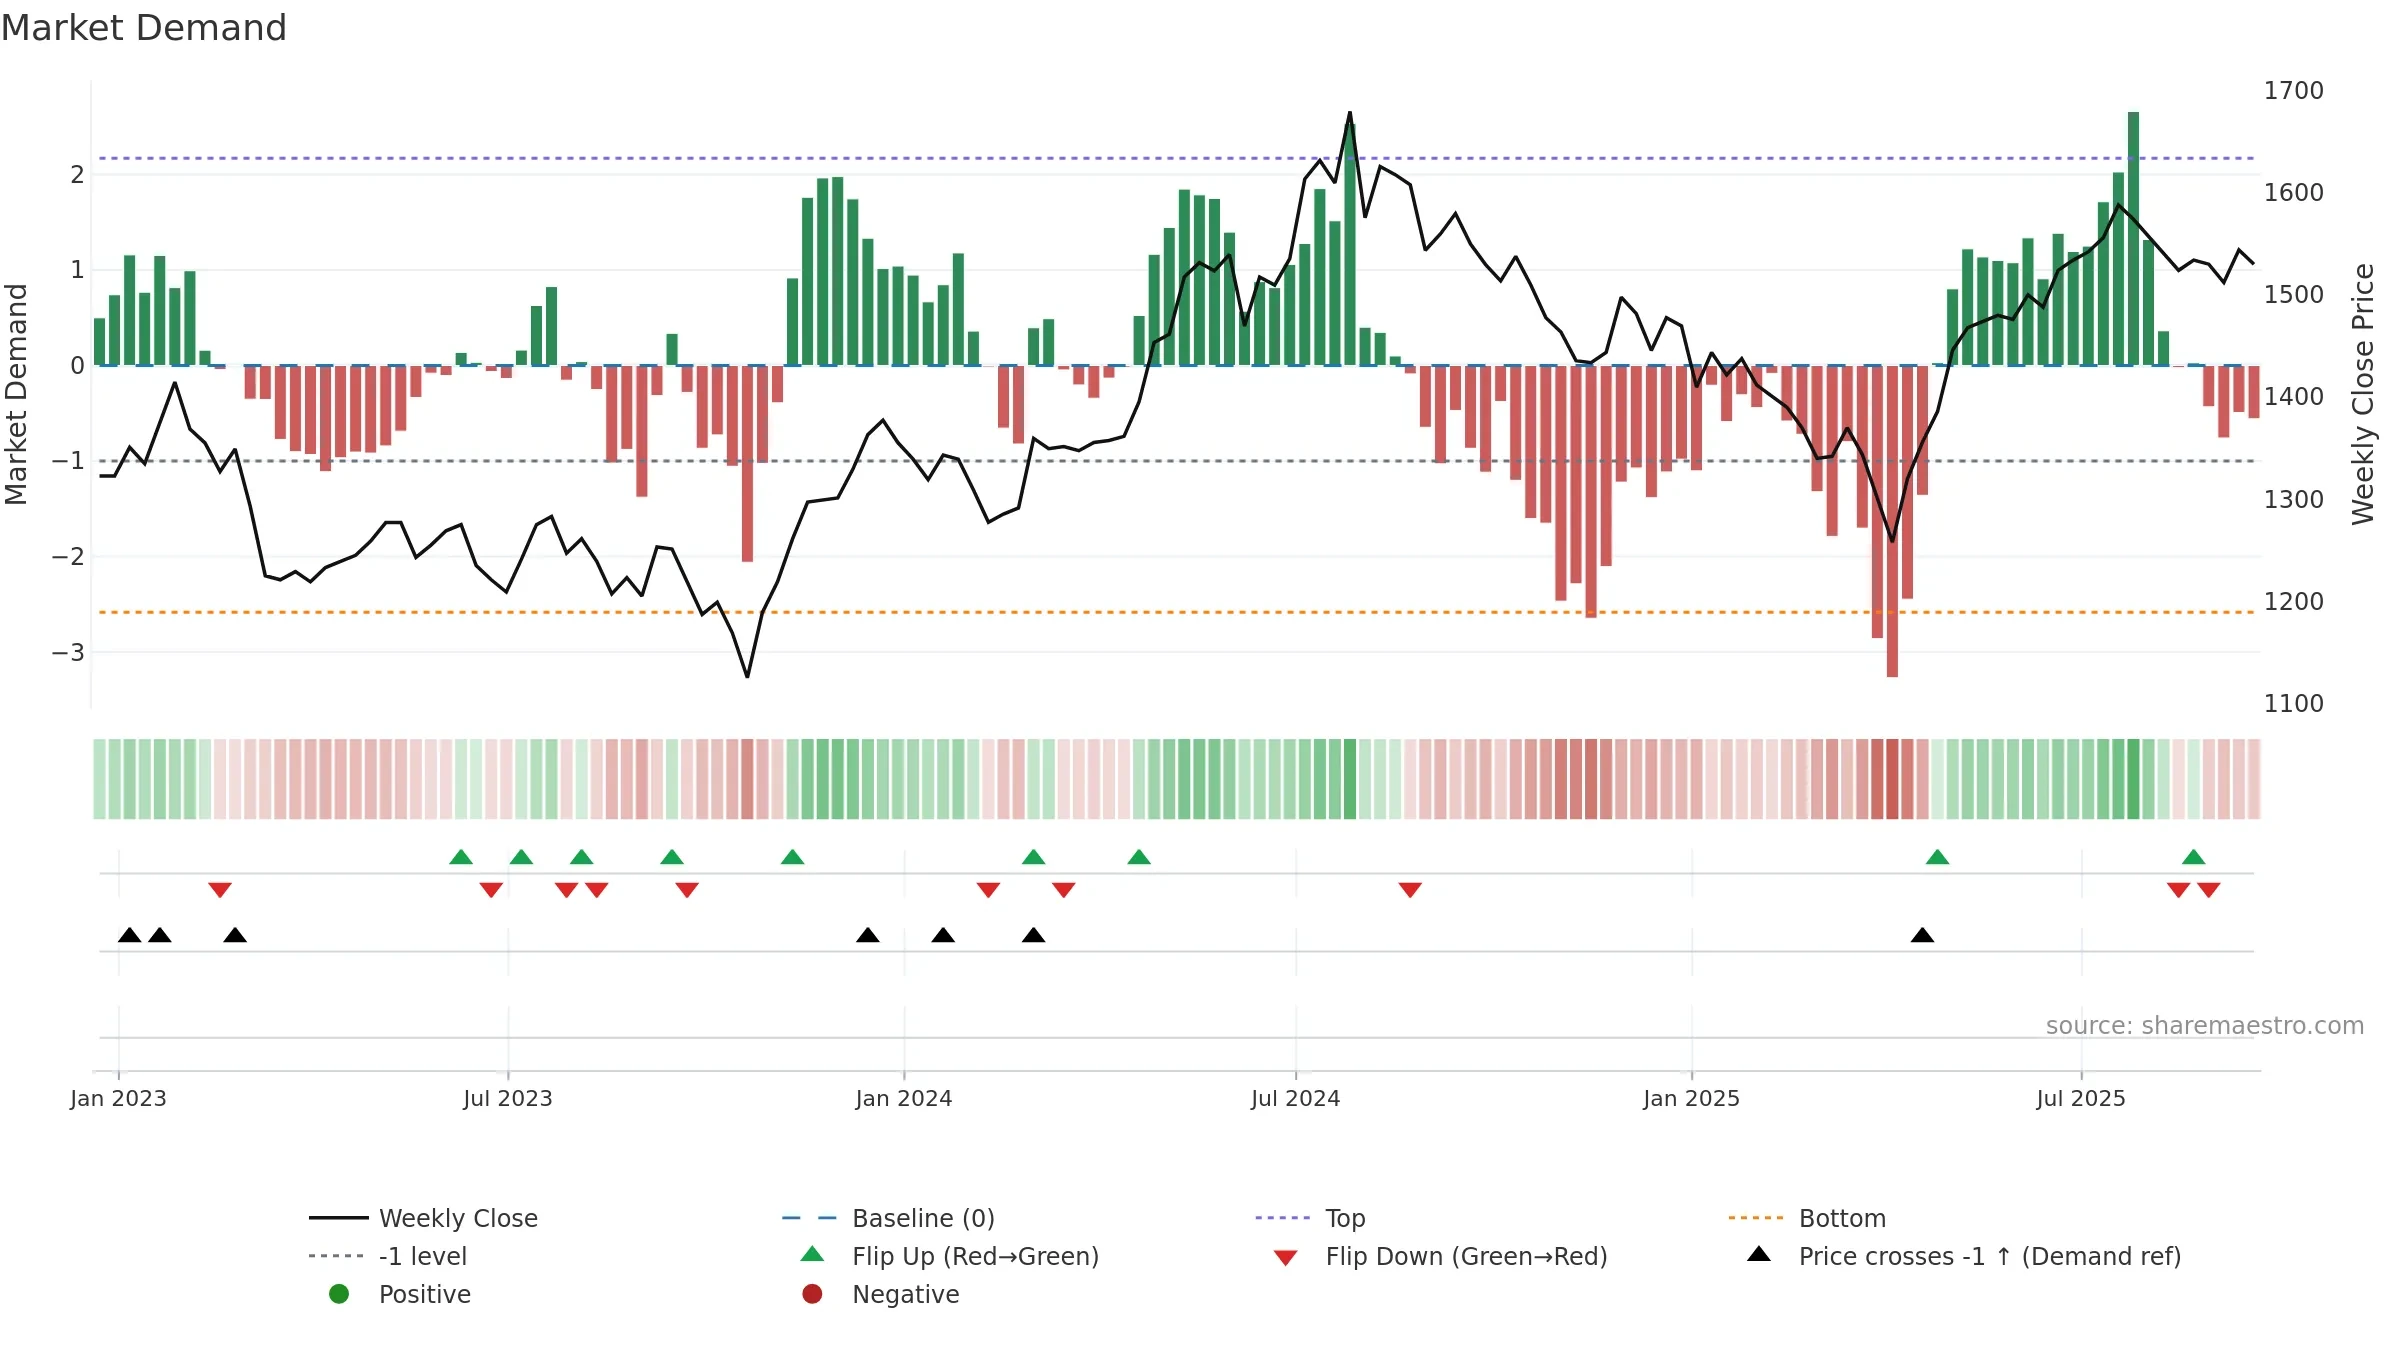Click the final red flip-down marker in 2025
The image size is (2400, 1350).
(x=2209, y=890)
